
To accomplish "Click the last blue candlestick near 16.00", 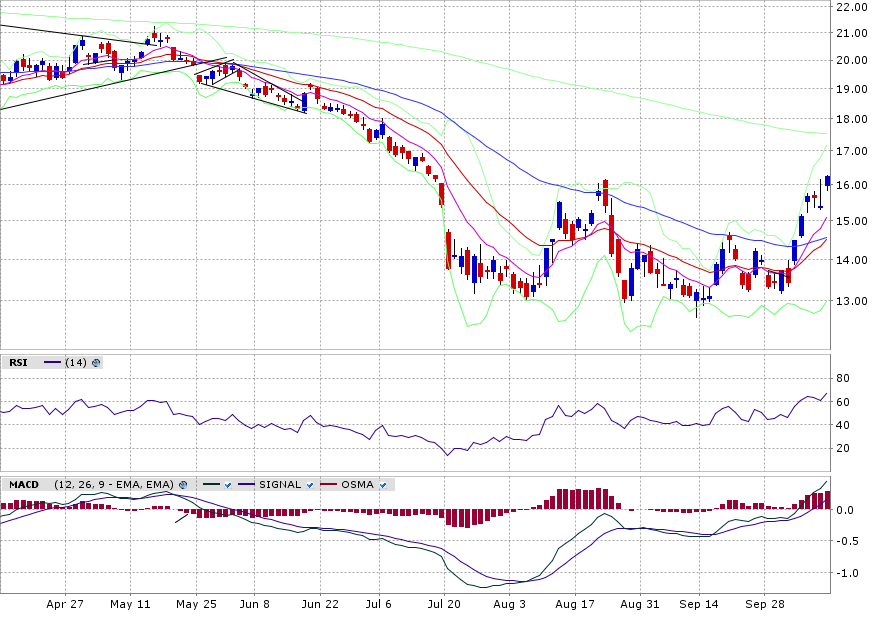I will 828,180.
